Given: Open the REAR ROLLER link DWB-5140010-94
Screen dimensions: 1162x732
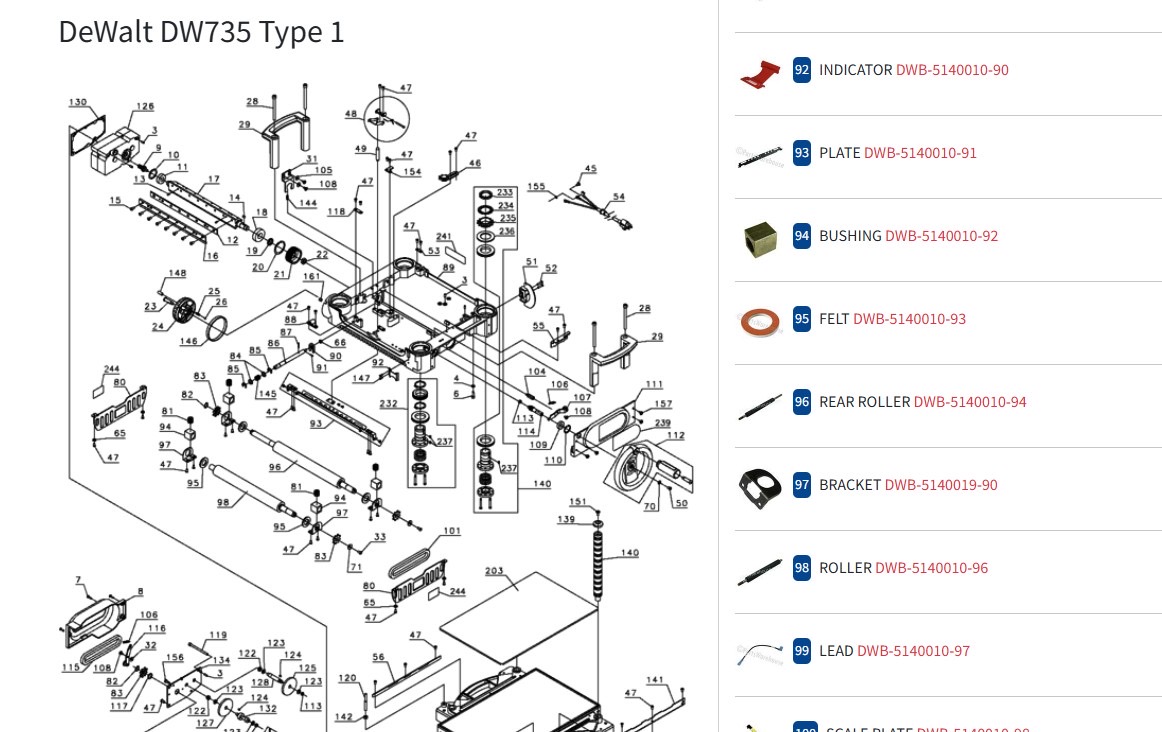Looking at the screenshot, I should pos(970,401).
